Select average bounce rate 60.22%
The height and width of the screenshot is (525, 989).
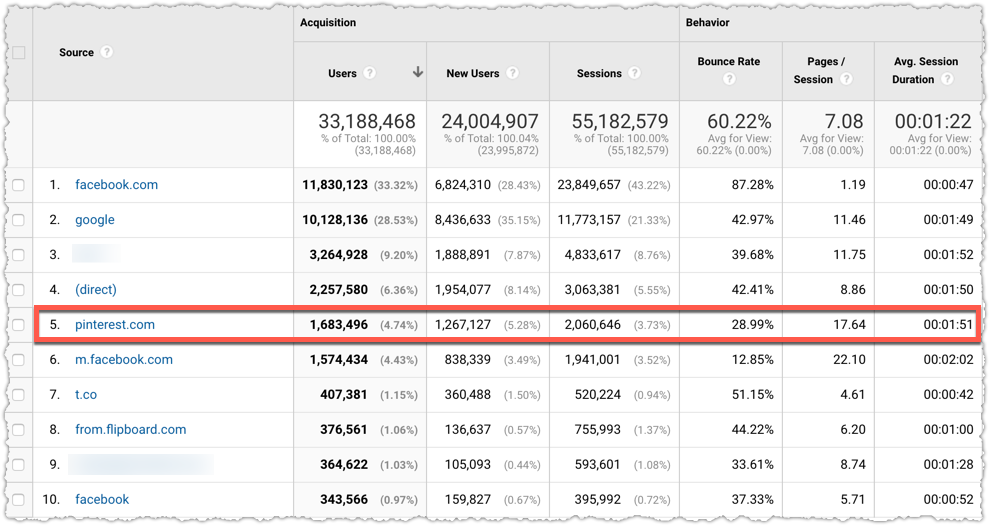739,121
